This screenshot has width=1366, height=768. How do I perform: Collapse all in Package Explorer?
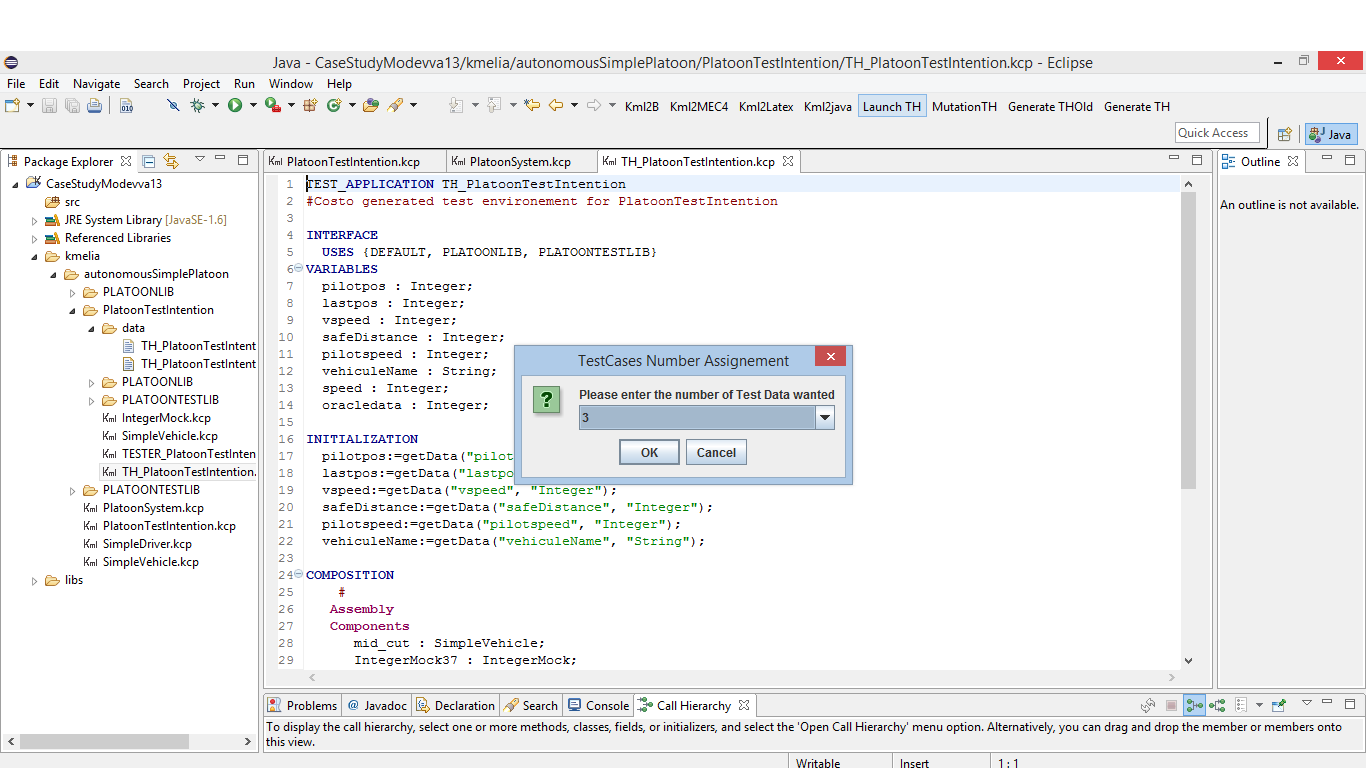tap(149, 161)
